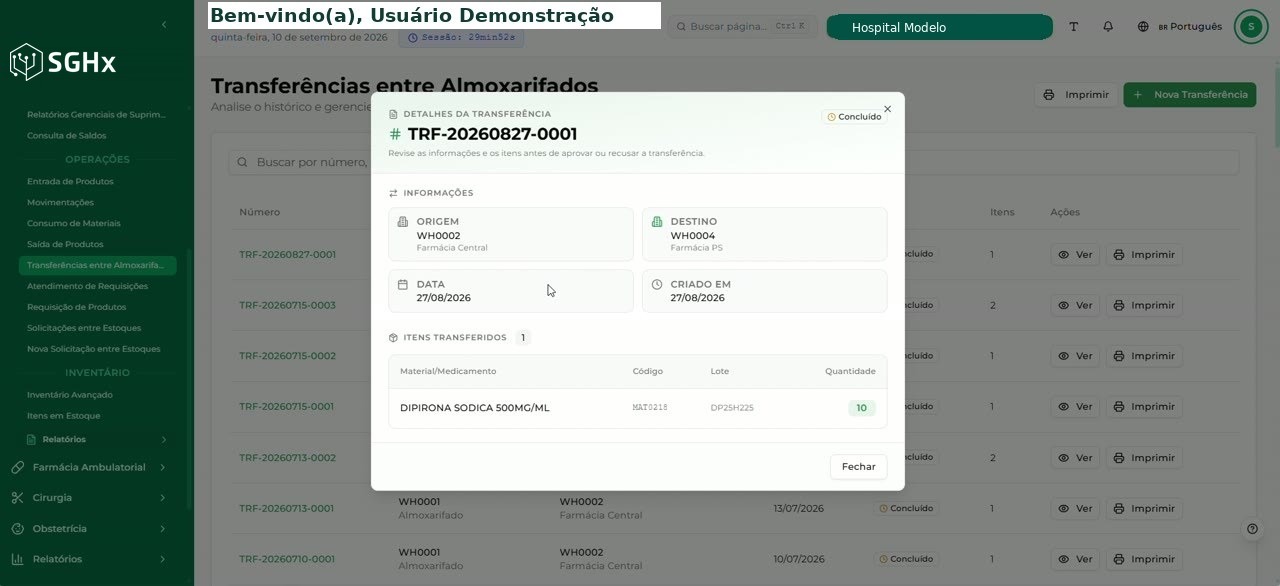Screen dimensions: 1280x586
Task: Open Nova Solicitação entre Estoques item
Action: point(94,350)
